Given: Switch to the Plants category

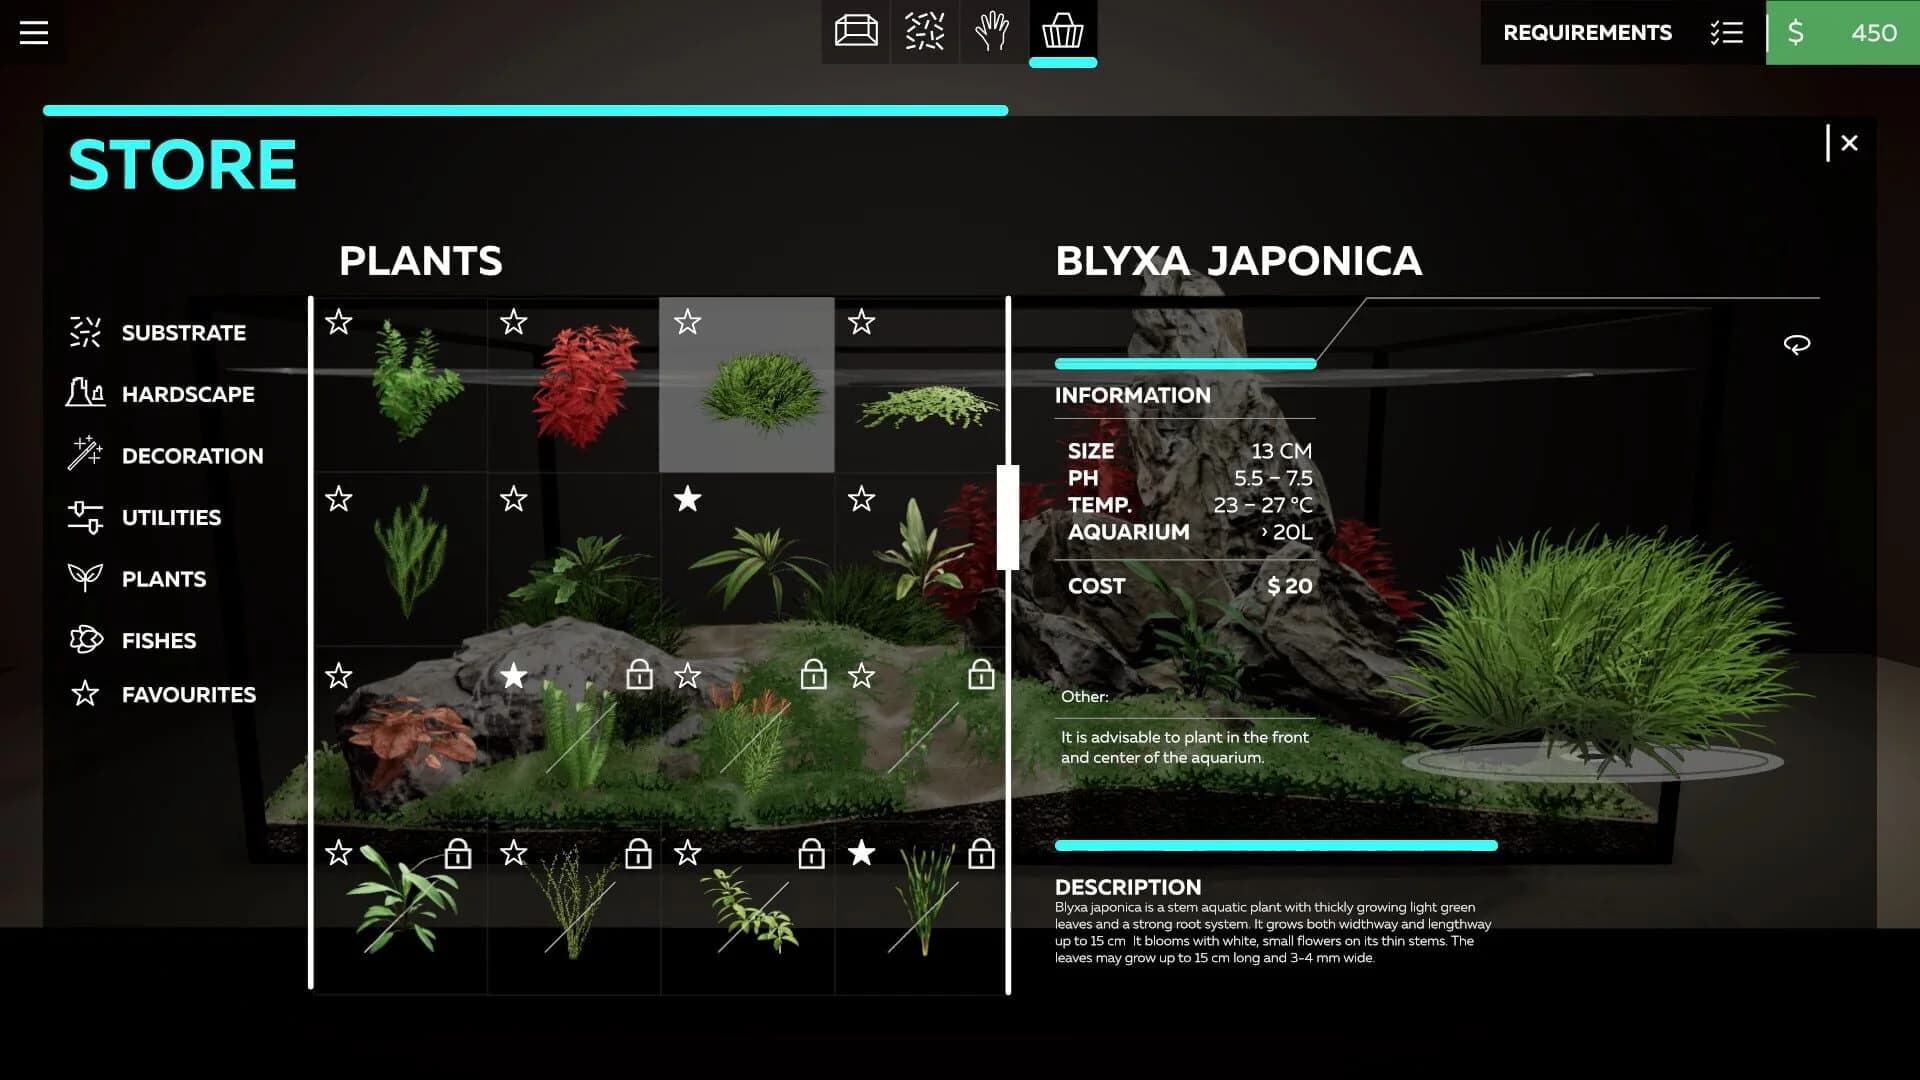Looking at the screenshot, I should point(163,578).
